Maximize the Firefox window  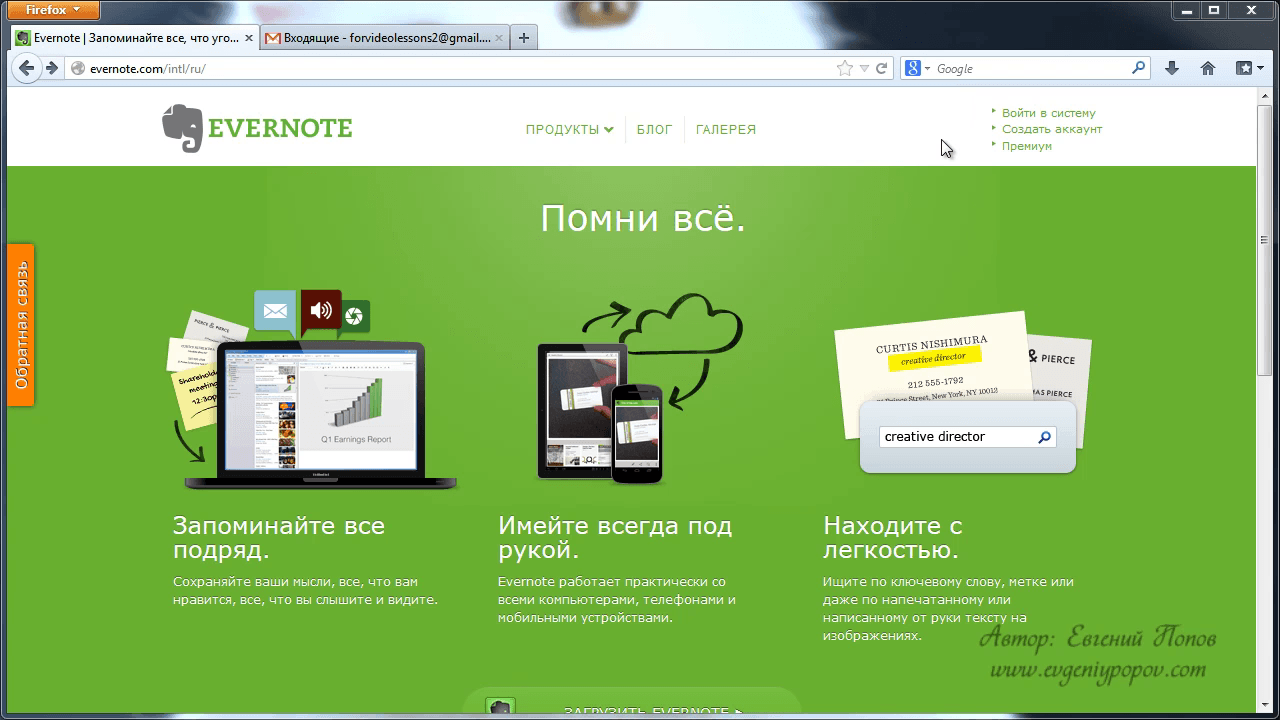[1214, 10]
